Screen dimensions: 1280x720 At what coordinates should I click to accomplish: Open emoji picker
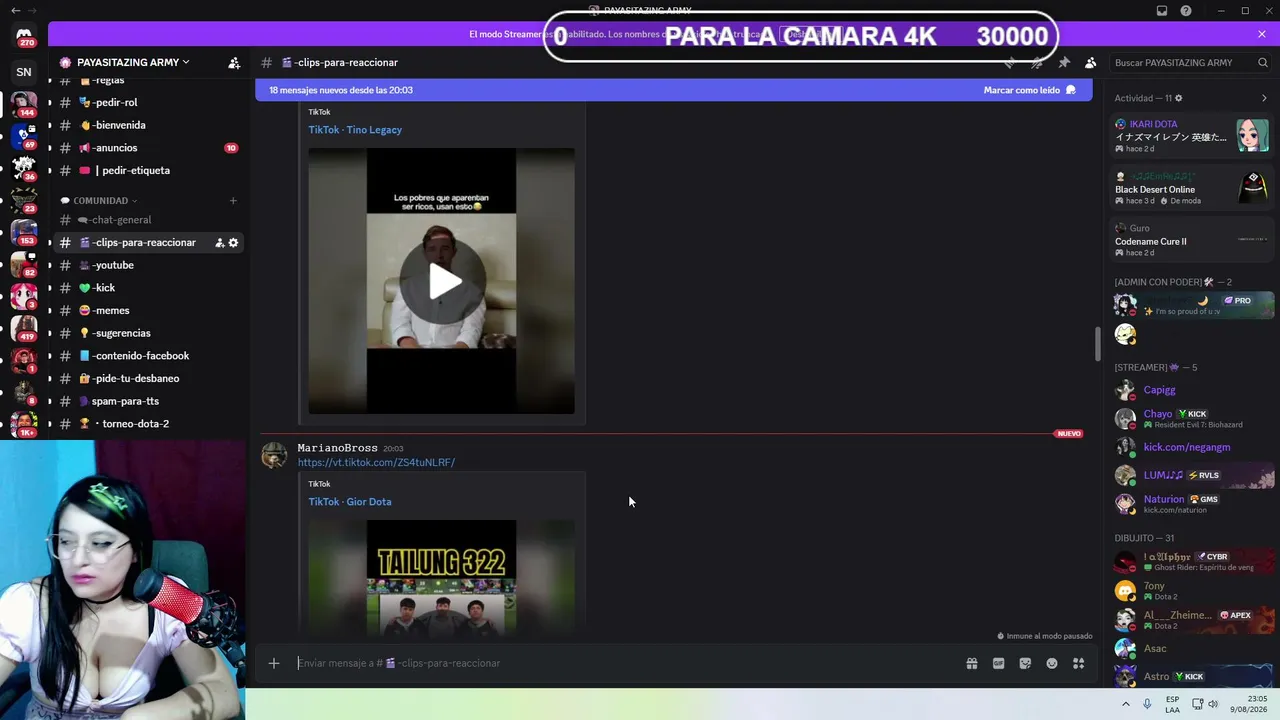coord(1052,663)
